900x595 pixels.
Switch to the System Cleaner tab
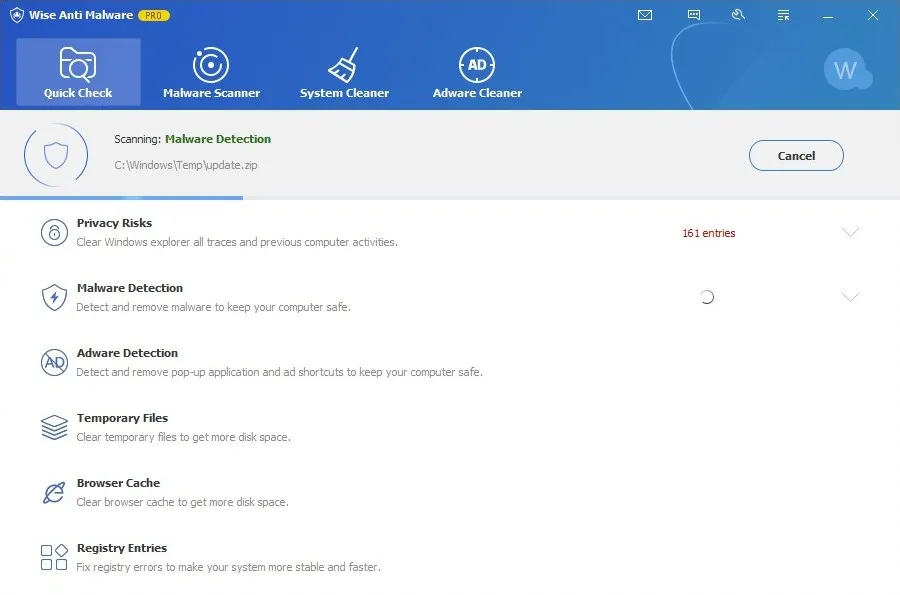pyautogui.click(x=345, y=72)
